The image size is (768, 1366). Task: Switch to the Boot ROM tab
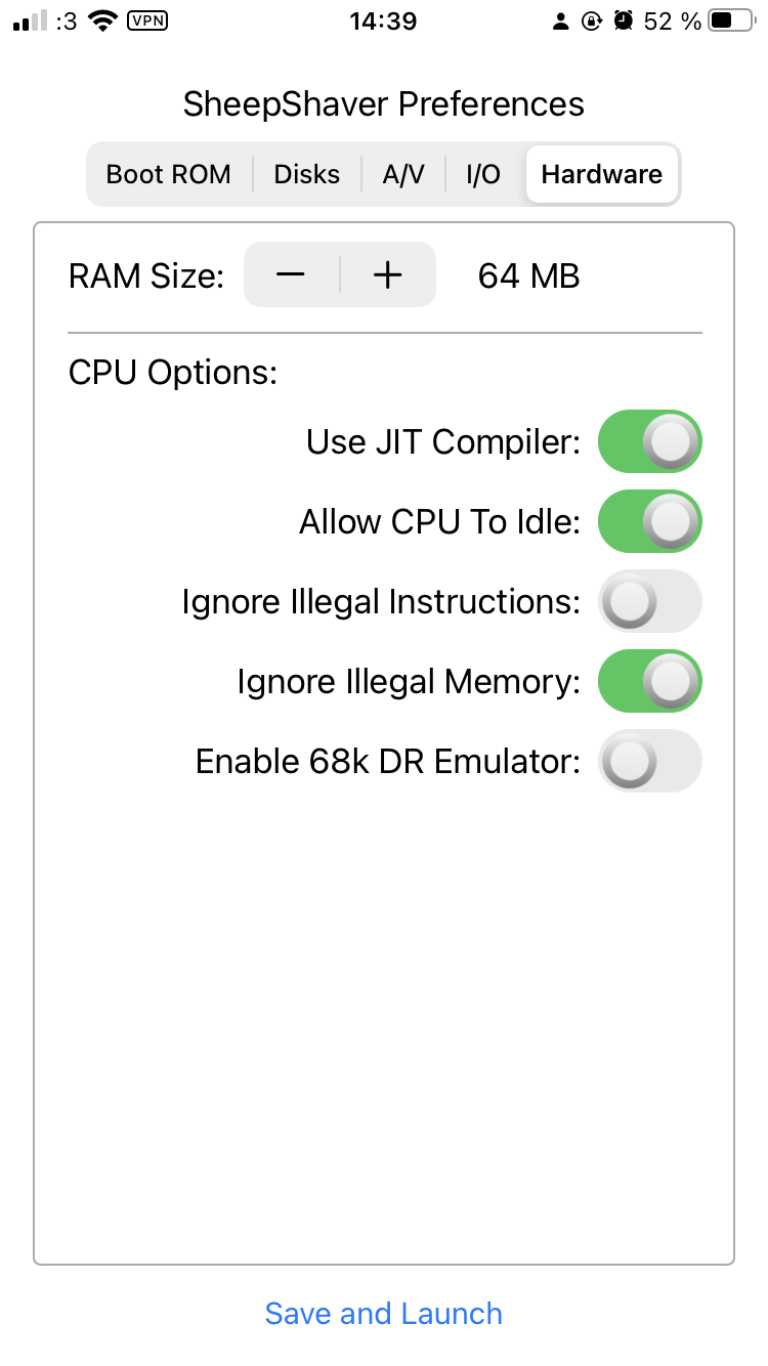click(168, 174)
